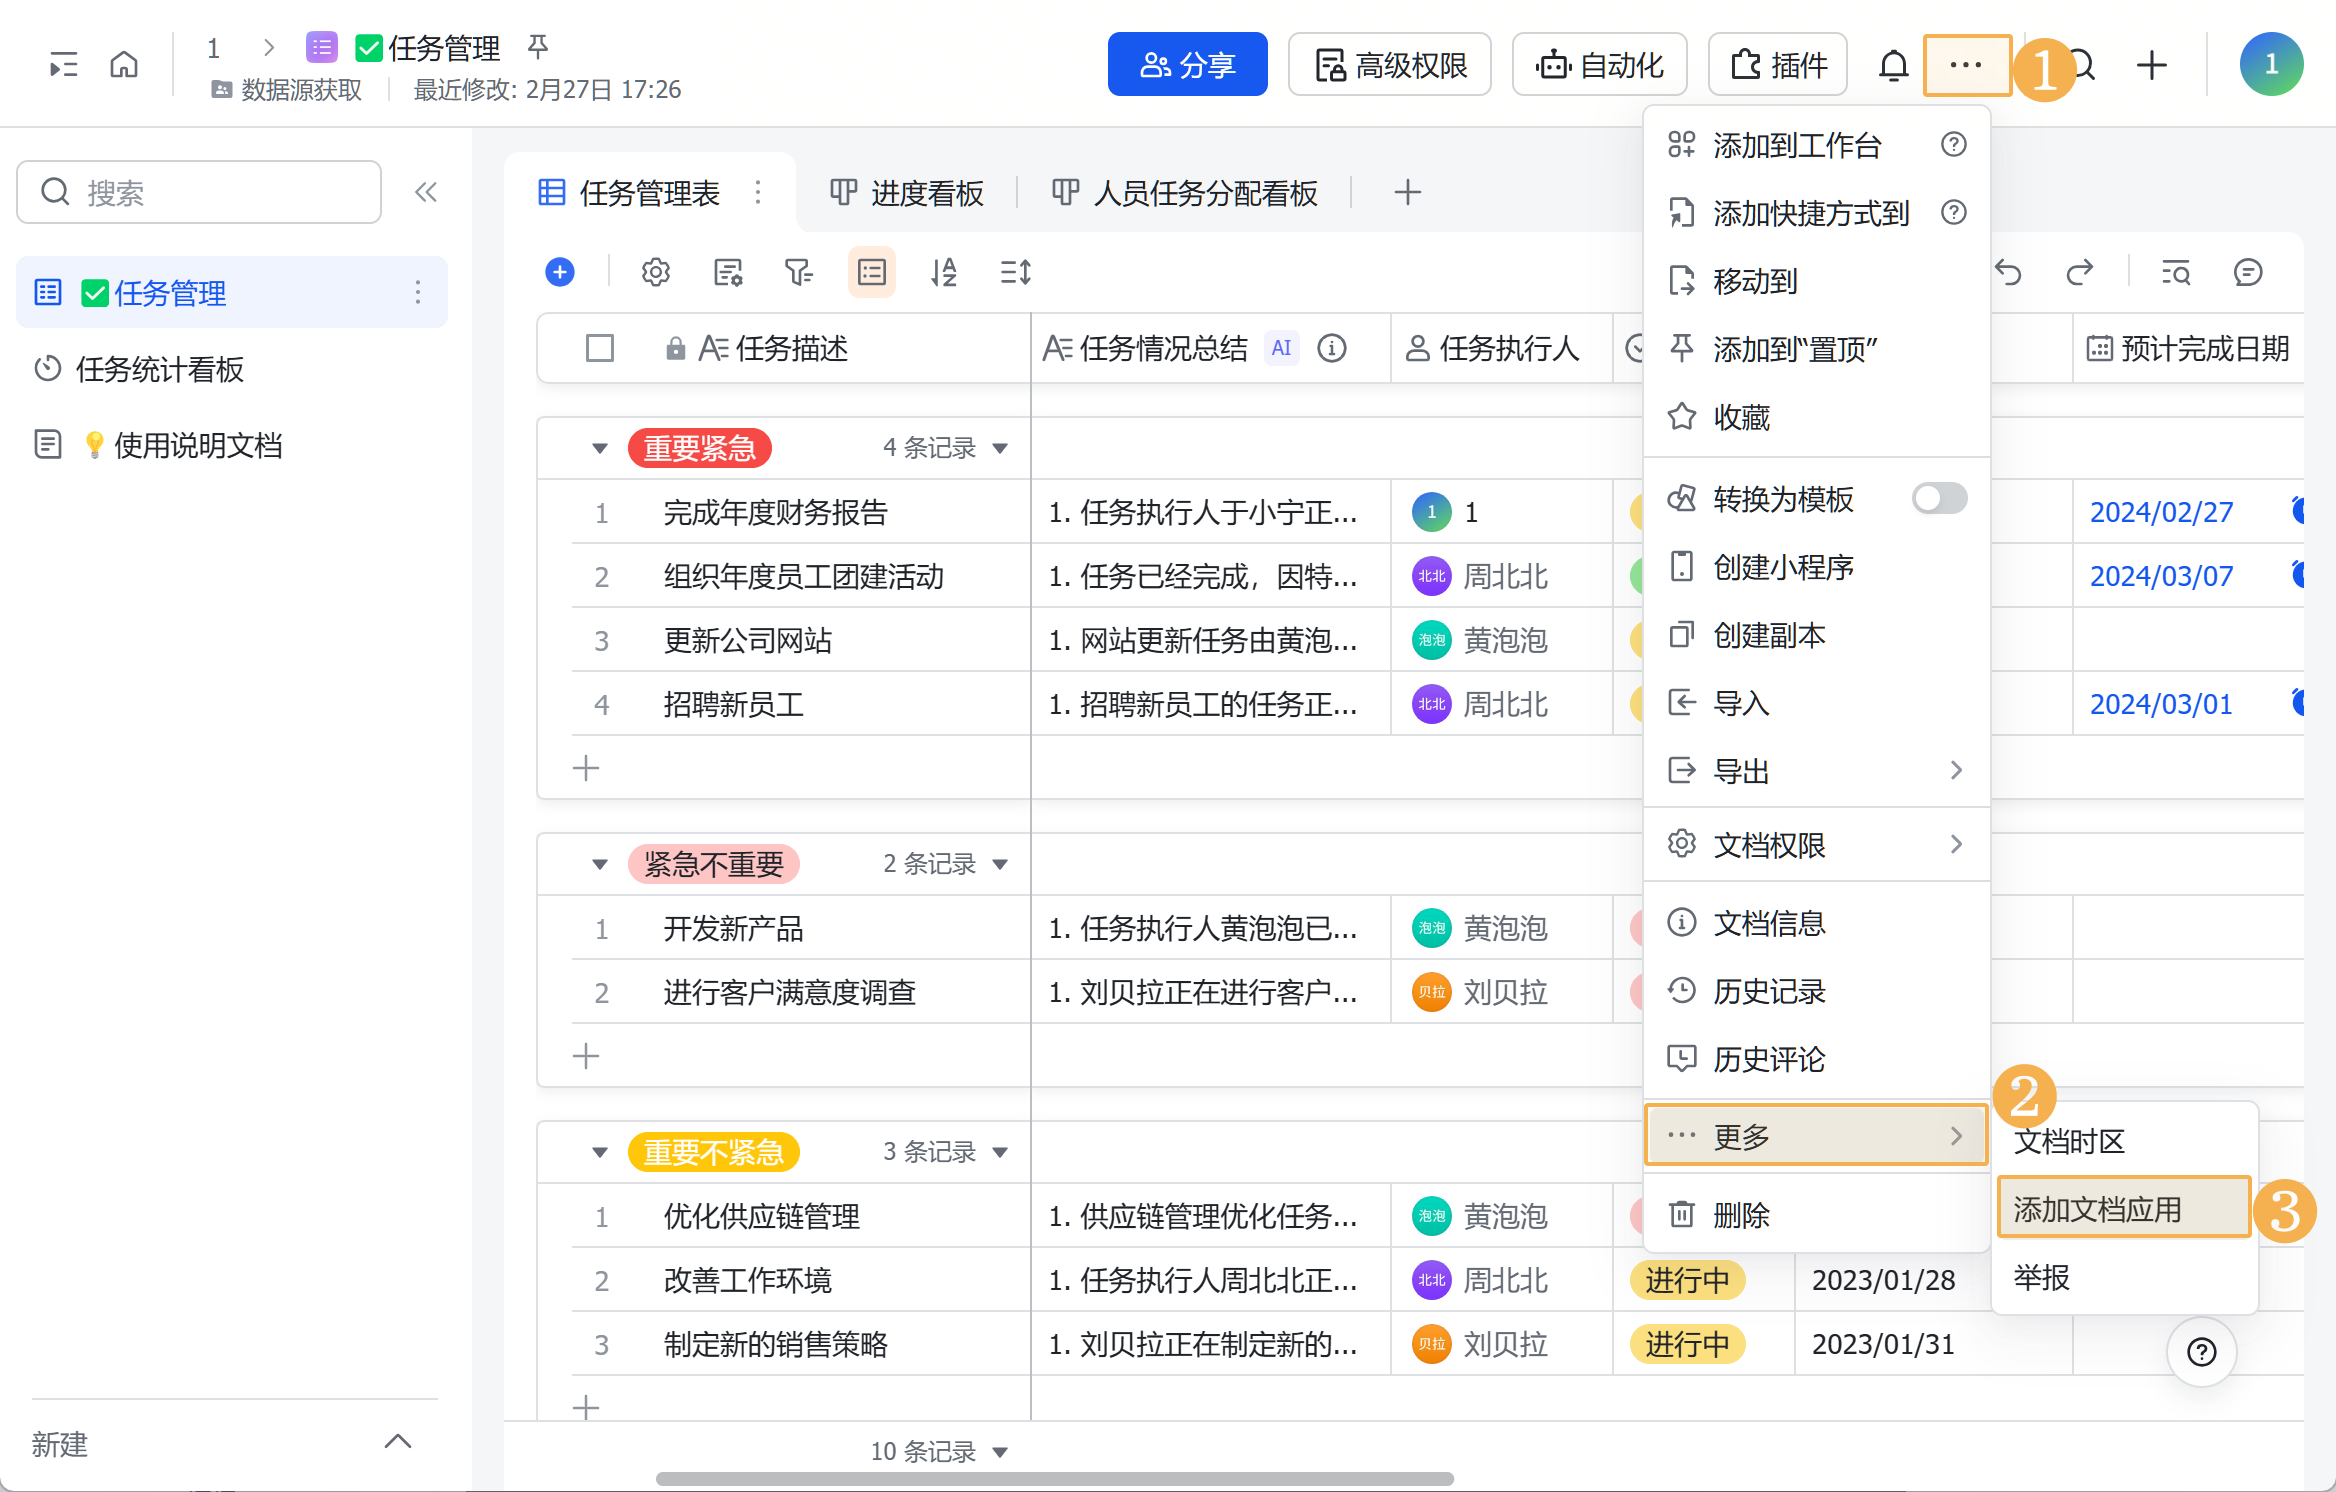Open view settings gear in toolbar
This screenshot has width=2336, height=1492.
[656, 272]
